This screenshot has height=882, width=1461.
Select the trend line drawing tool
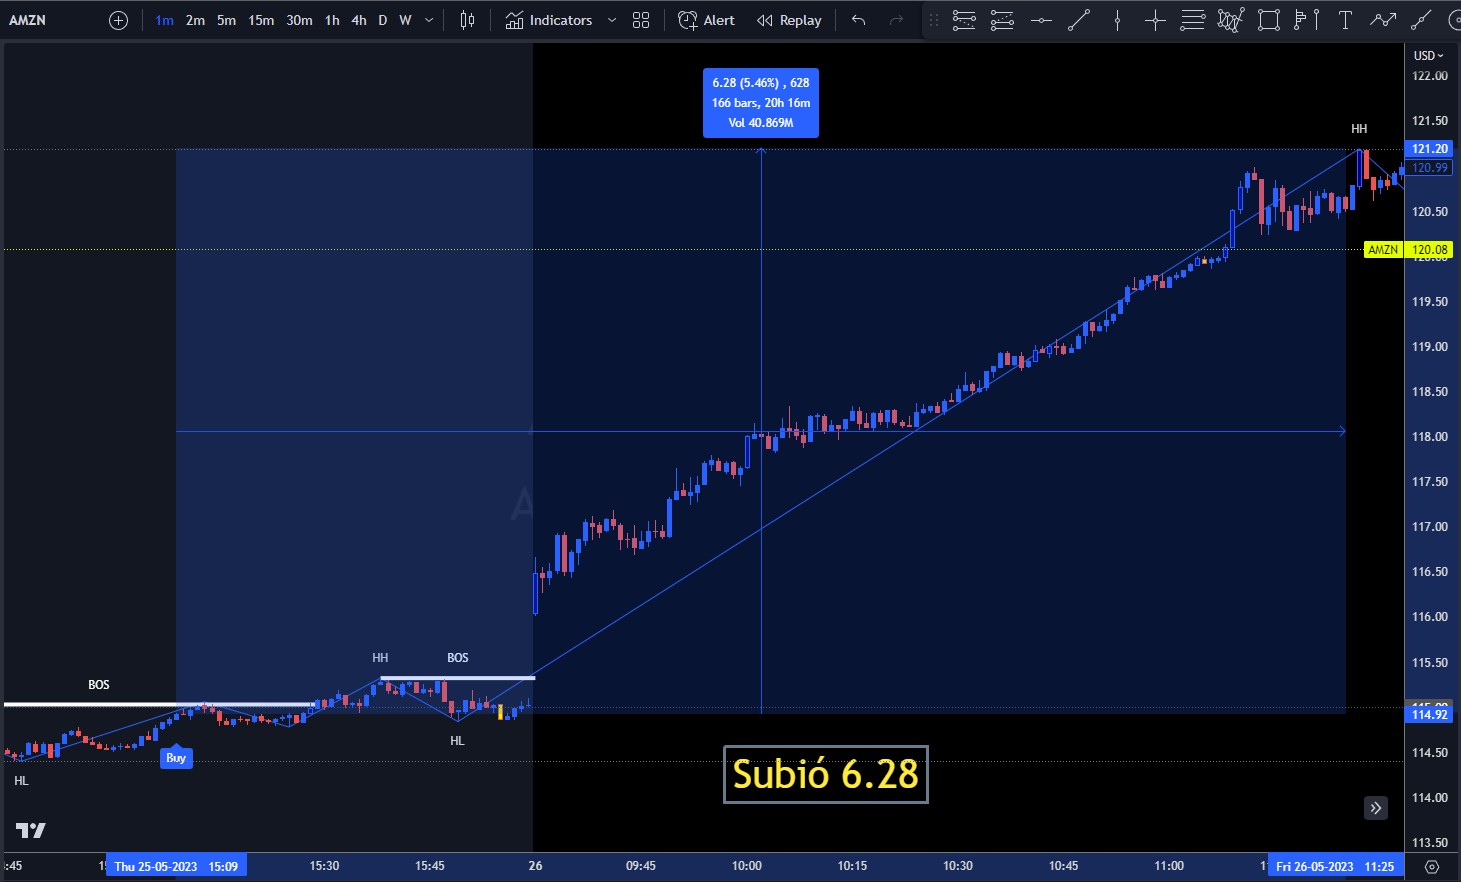tap(1079, 20)
